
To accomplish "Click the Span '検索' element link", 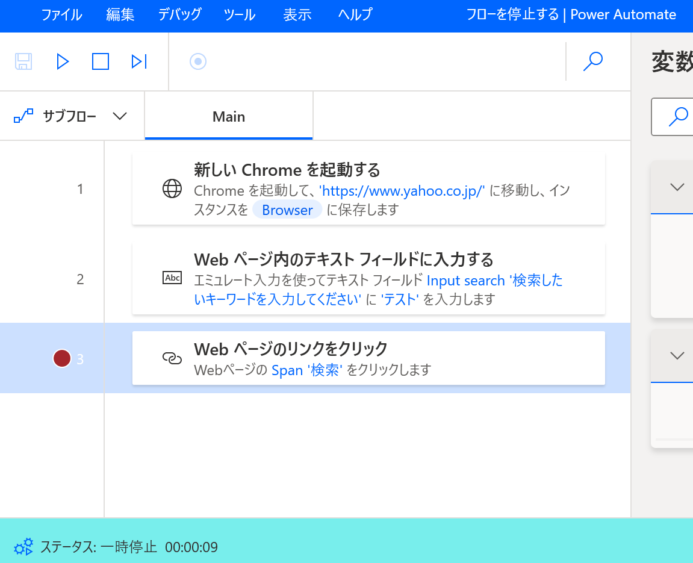I will pyautogui.click(x=307, y=370).
